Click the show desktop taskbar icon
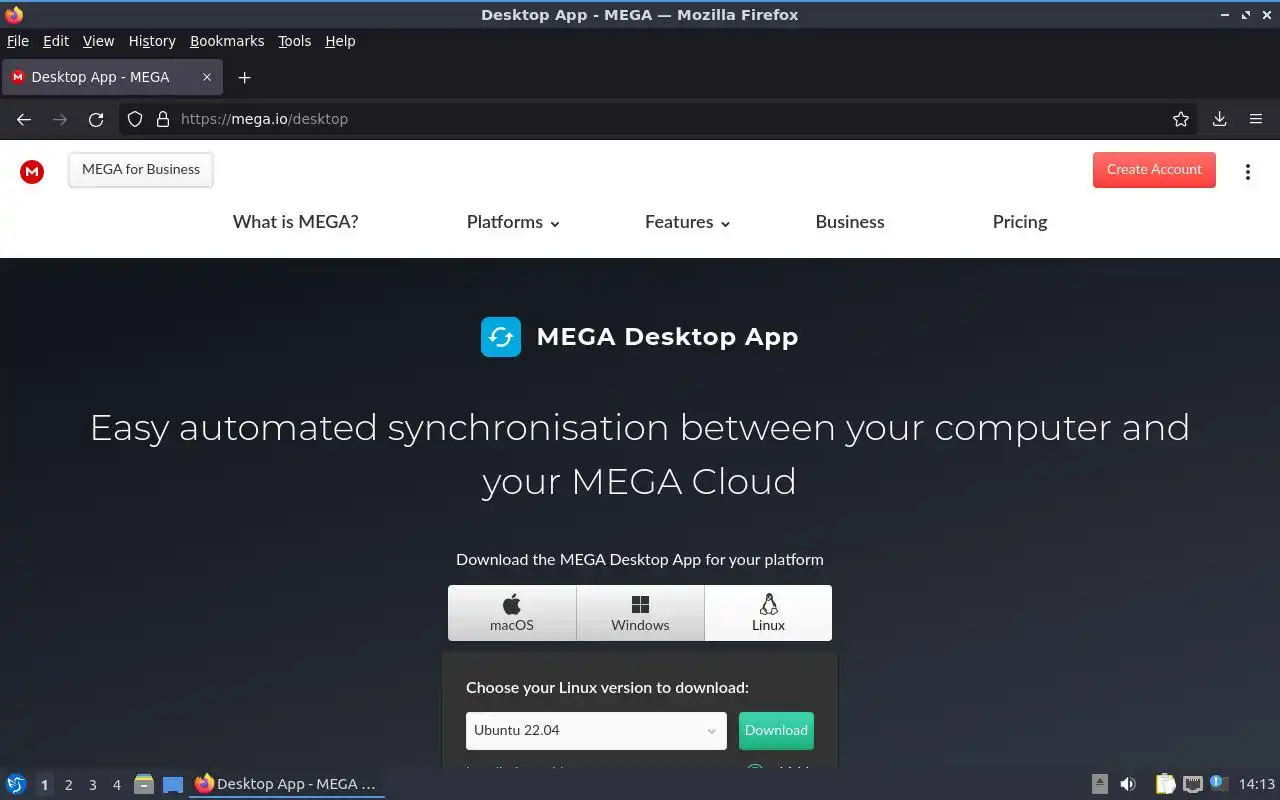This screenshot has height=800, width=1280. click(173, 784)
